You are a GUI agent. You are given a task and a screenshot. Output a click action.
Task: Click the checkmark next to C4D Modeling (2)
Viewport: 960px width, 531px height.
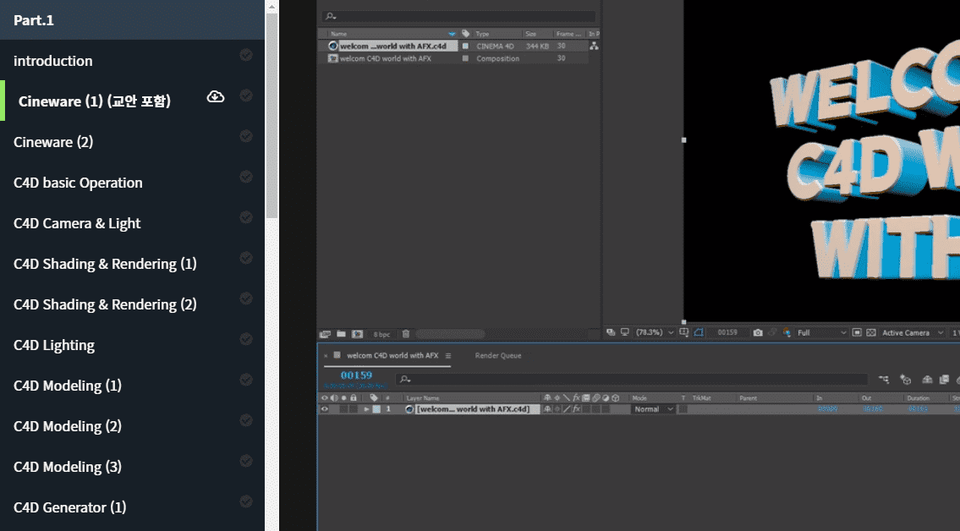click(x=246, y=420)
